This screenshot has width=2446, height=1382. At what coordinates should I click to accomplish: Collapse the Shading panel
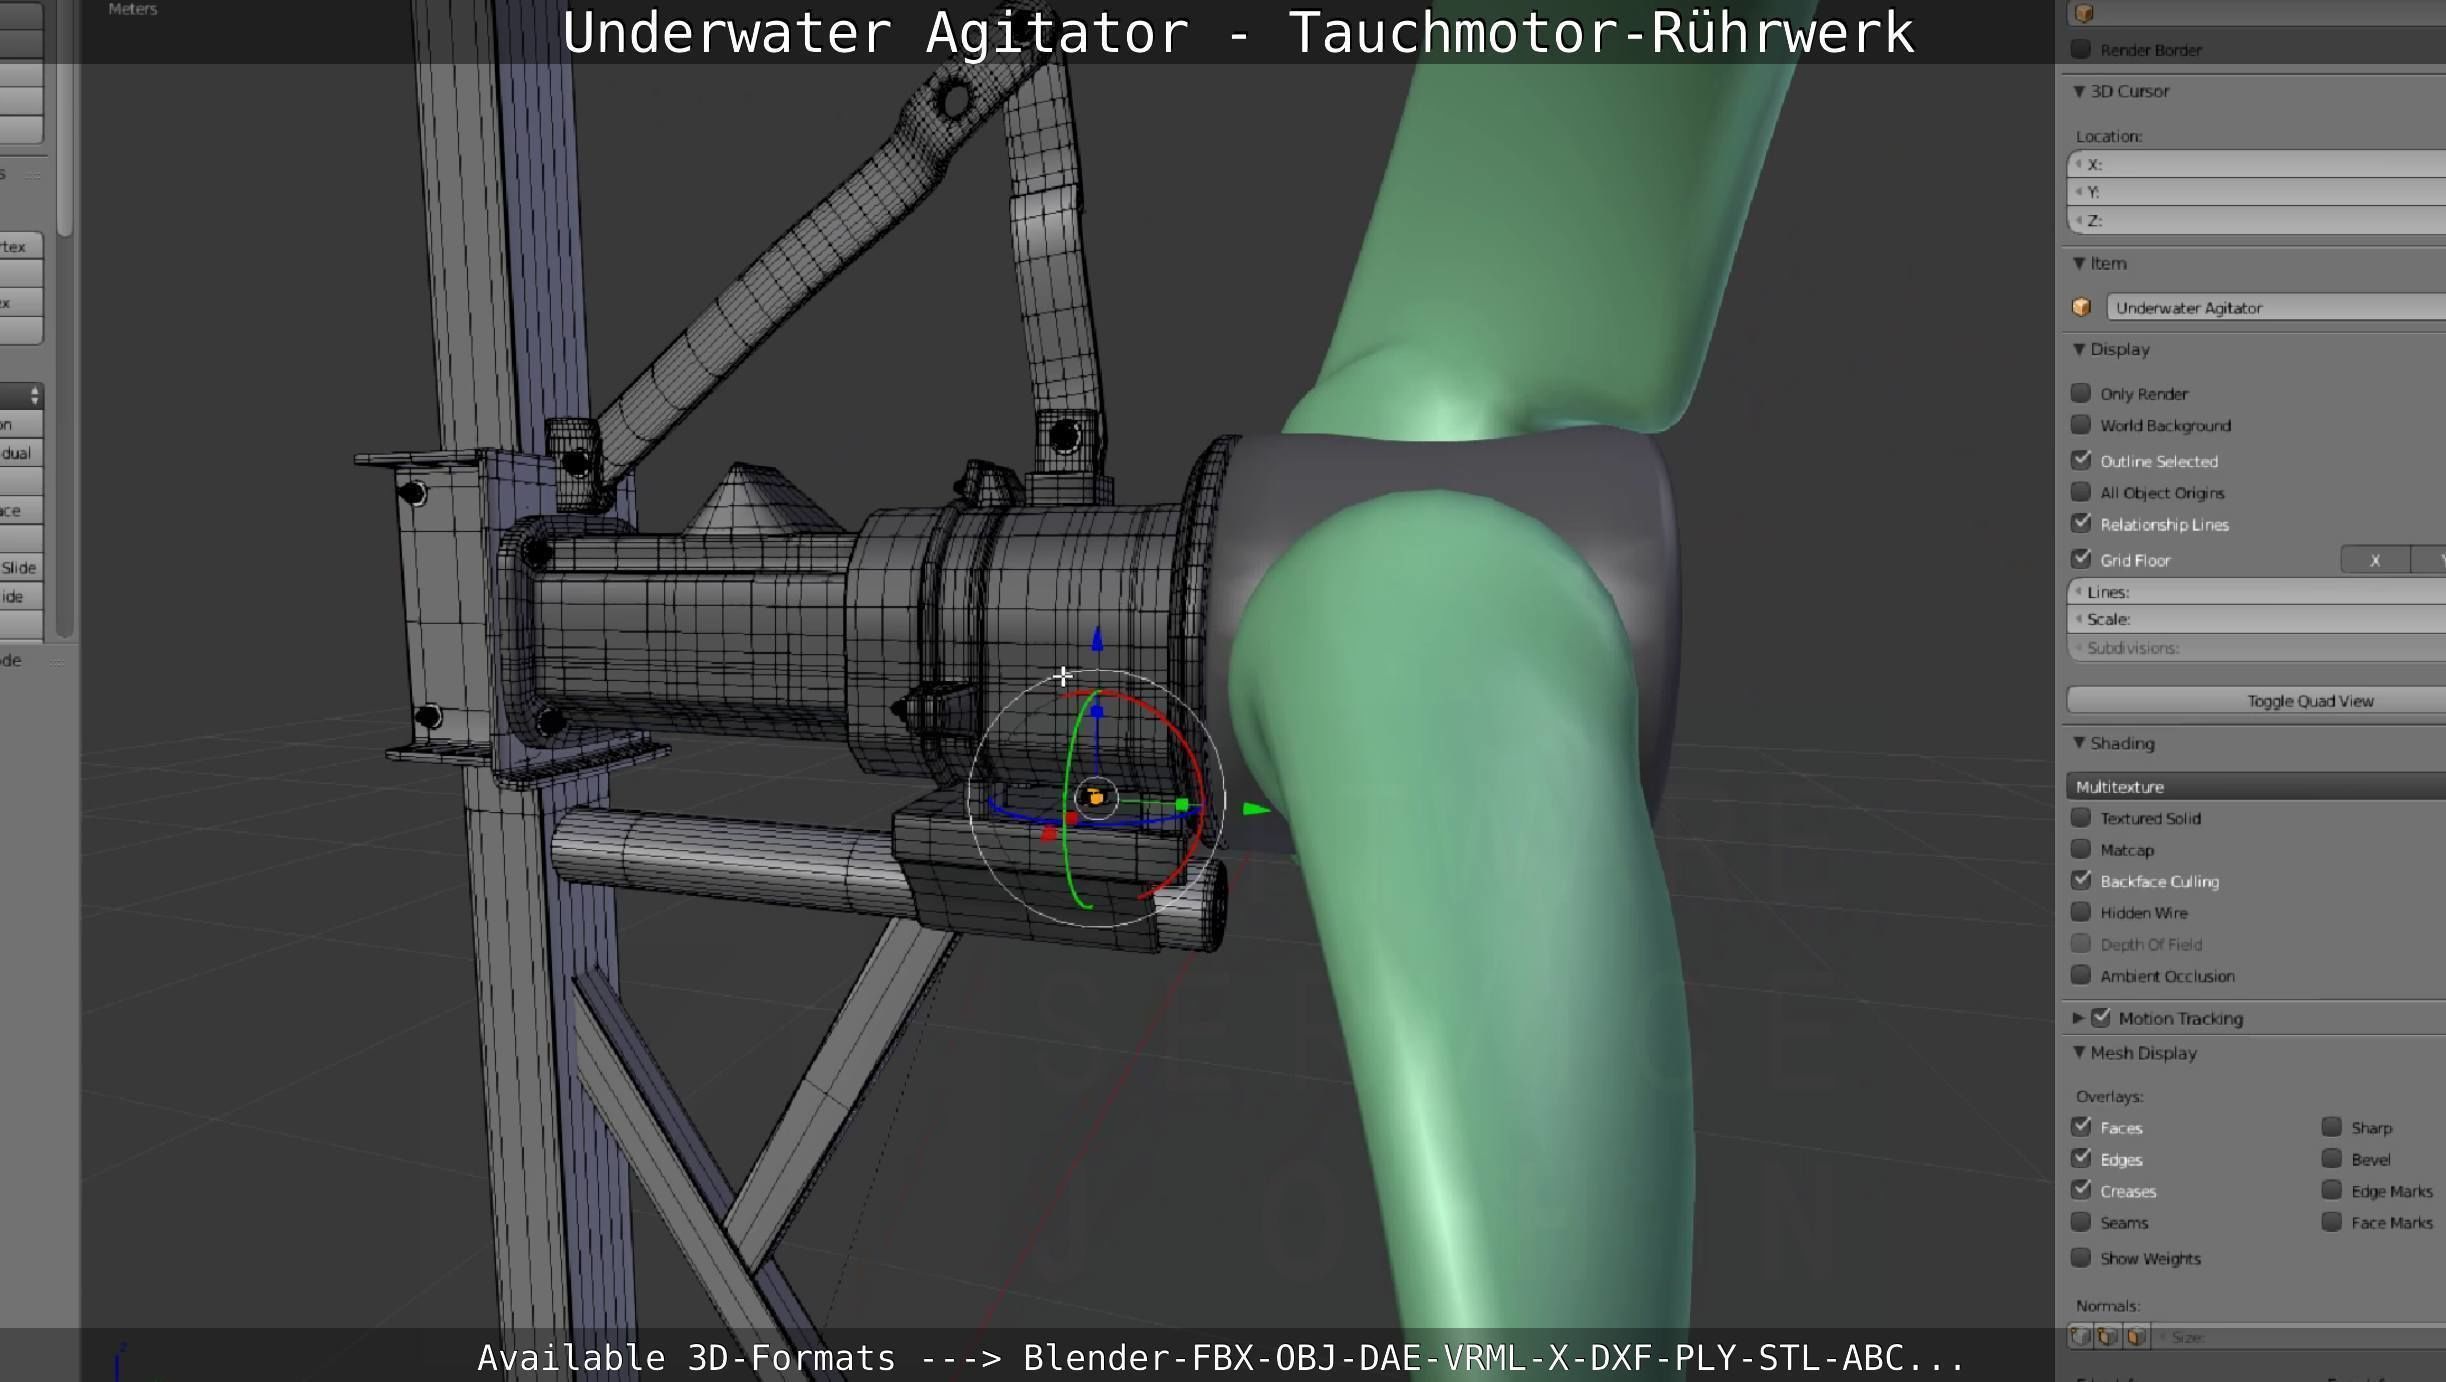coord(2079,743)
